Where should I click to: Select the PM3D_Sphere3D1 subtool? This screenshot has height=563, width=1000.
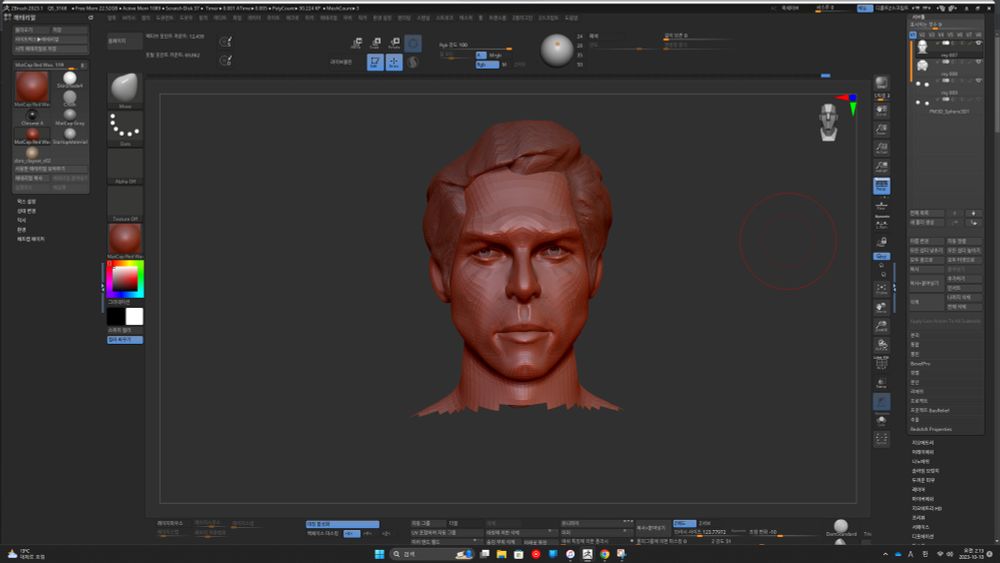point(949,112)
